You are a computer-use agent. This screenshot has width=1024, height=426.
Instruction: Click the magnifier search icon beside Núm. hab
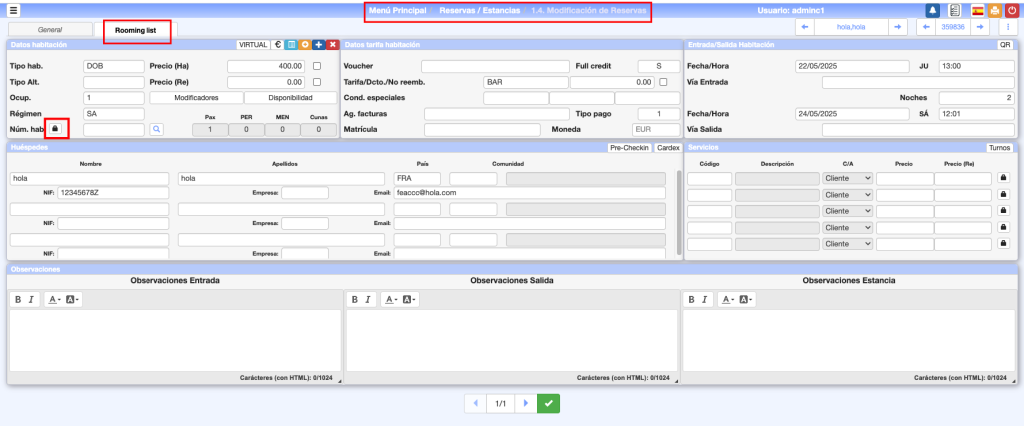(x=157, y=130)
